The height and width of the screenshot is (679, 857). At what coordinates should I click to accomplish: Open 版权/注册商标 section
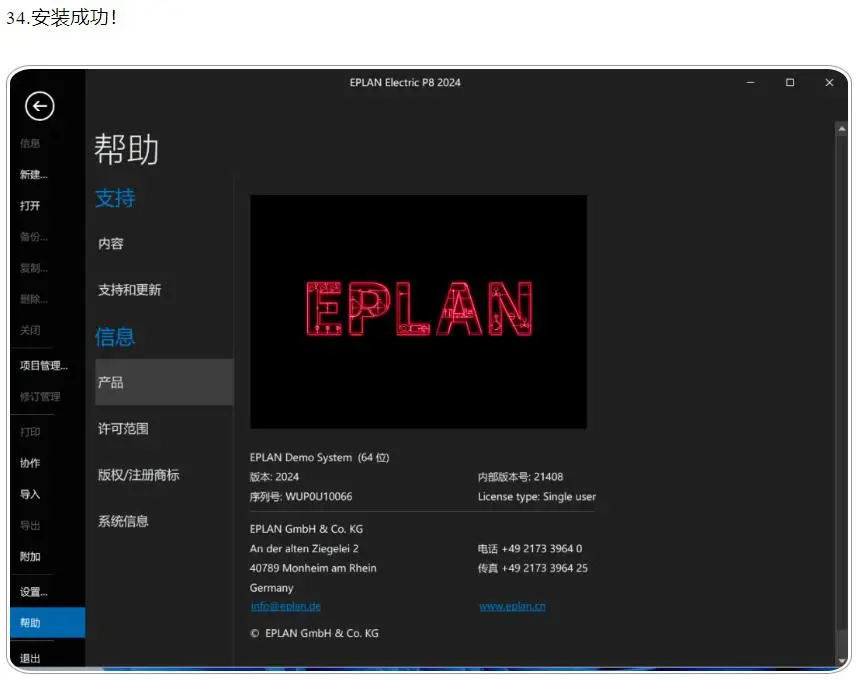click(138, 475)
